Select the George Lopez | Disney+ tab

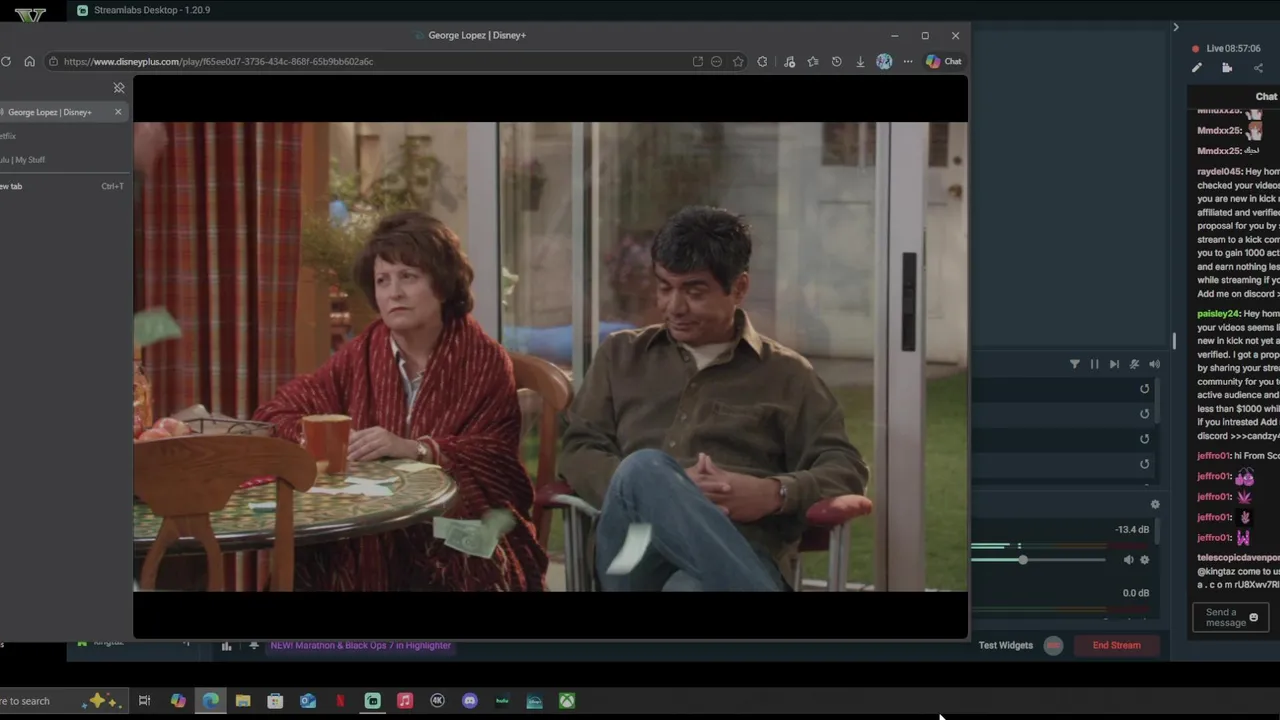click(62, 112)
